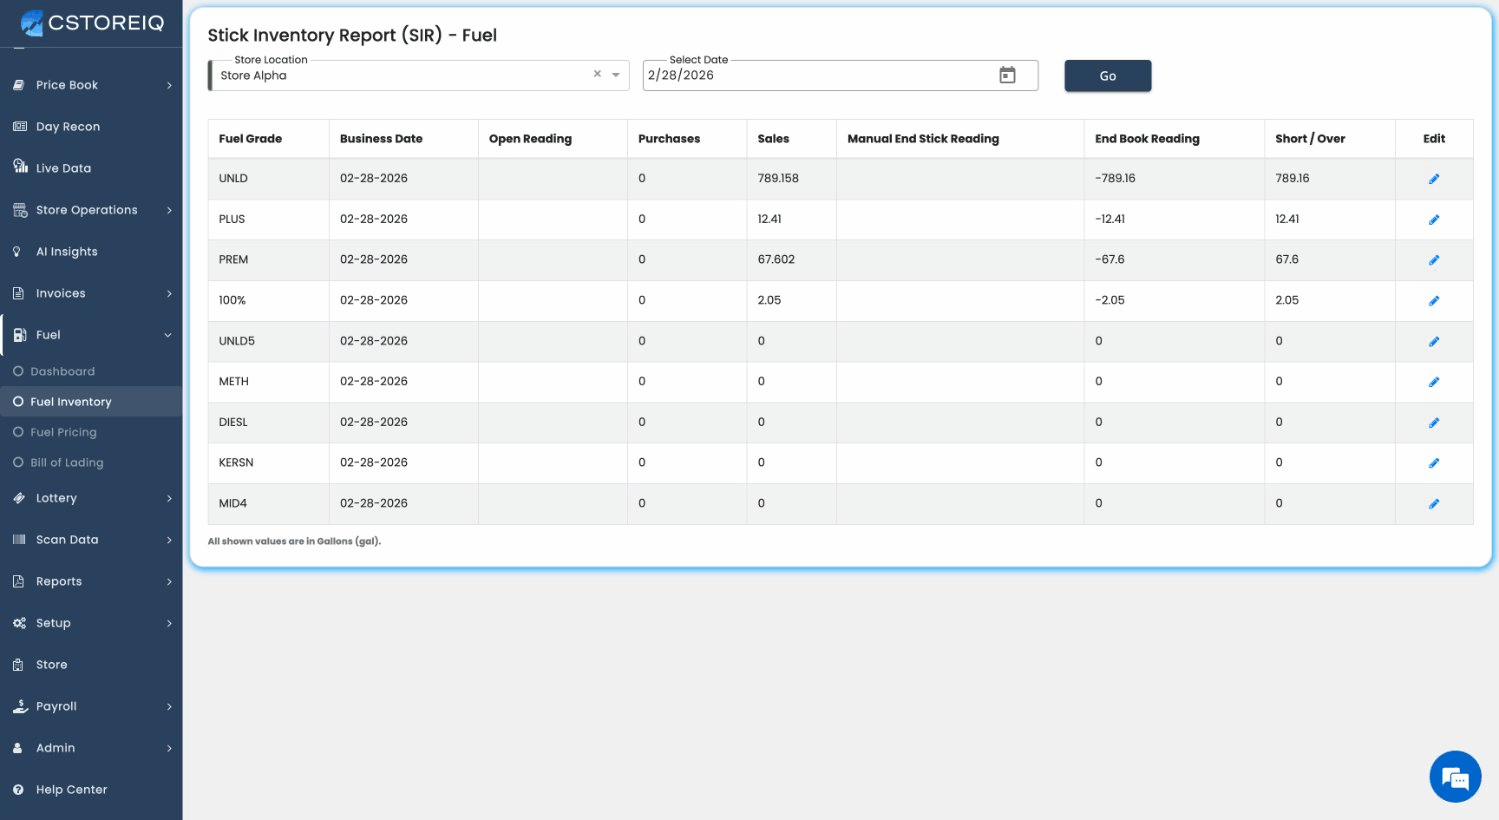Open the Live Data page

click(63, 168)
